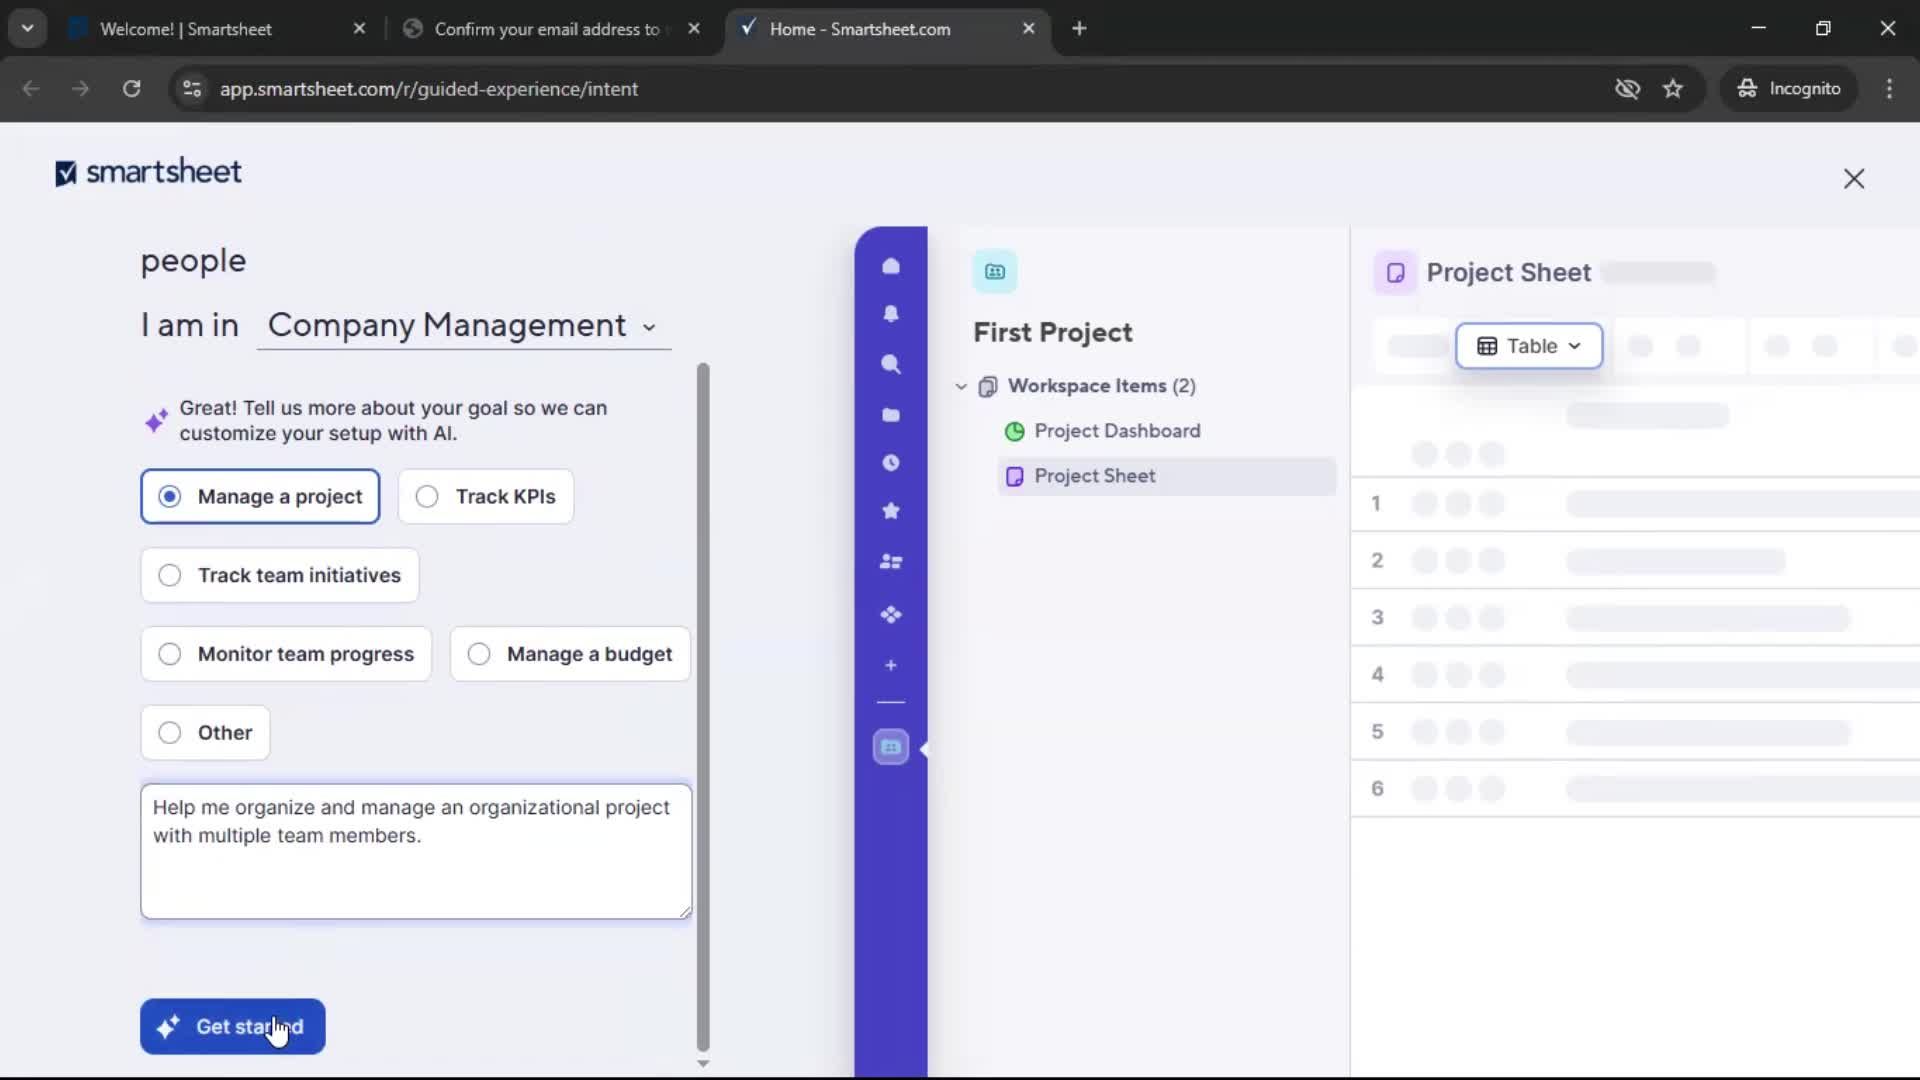This screenshot has width=1920, height=1080.
Task: Collapse the Workspace Items section
Action: (961, 386)
